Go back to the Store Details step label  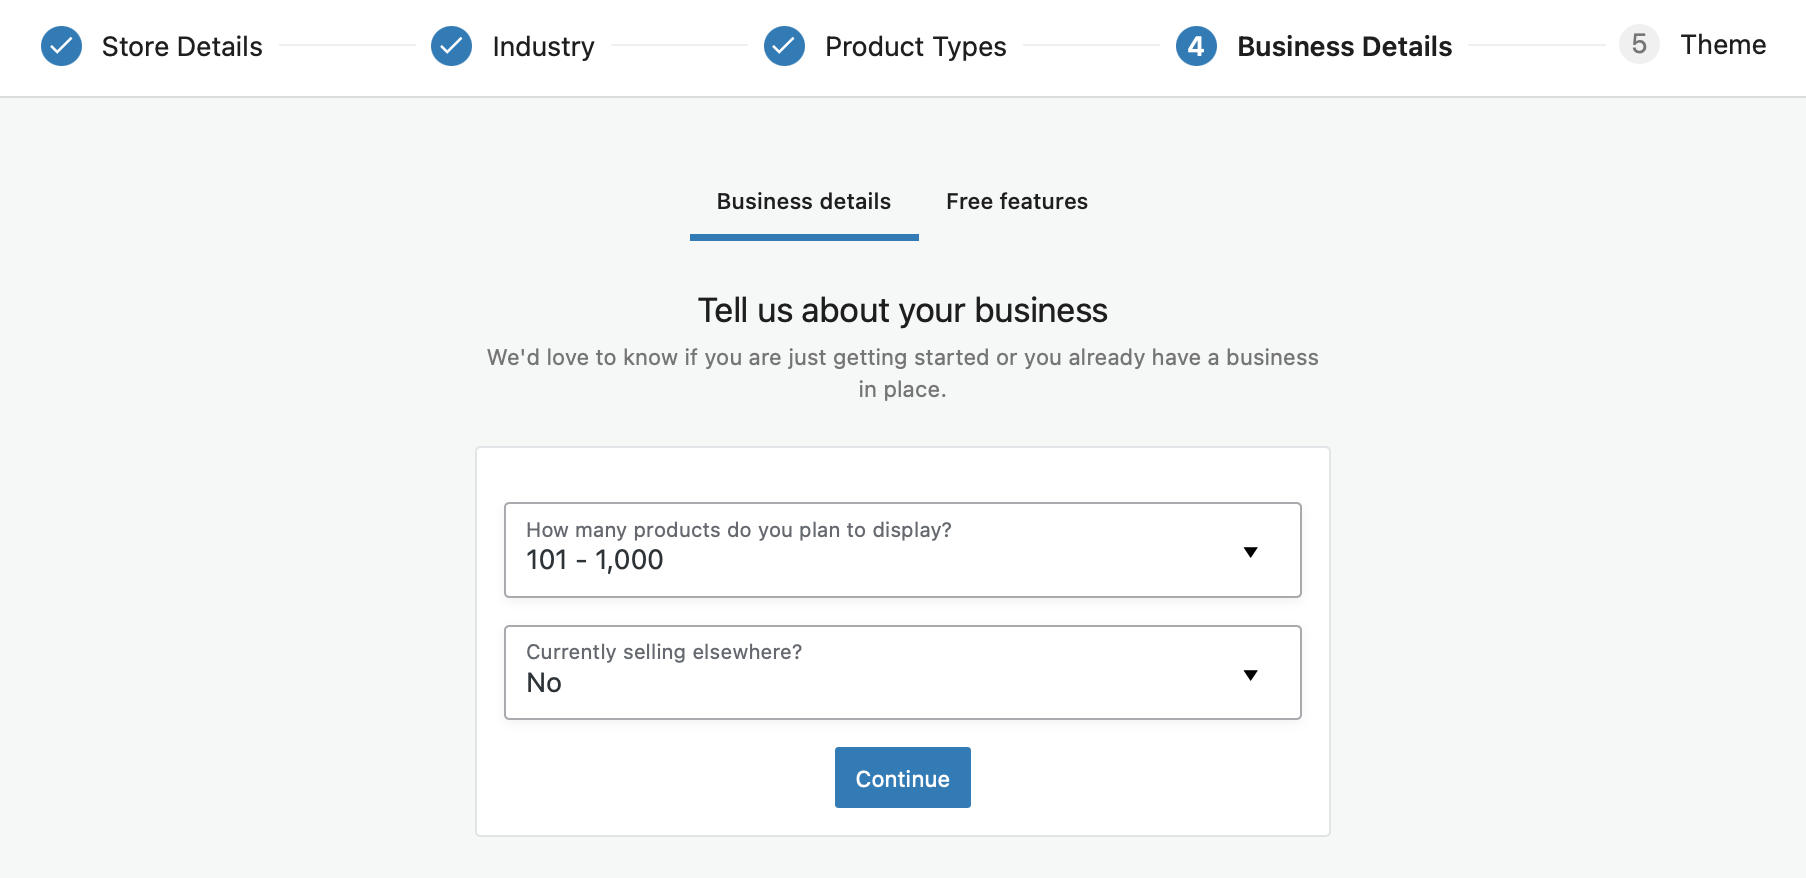pyautogui.click(x=182, y=46)
